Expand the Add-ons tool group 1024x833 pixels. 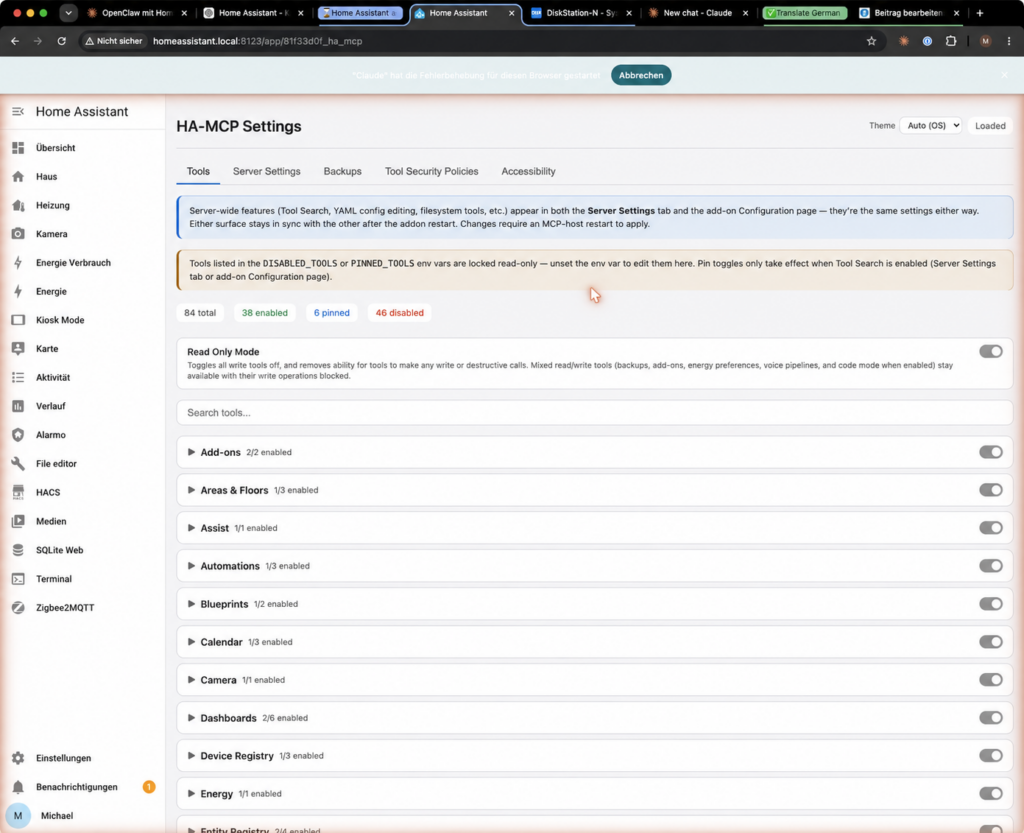(x=191, y=452)
